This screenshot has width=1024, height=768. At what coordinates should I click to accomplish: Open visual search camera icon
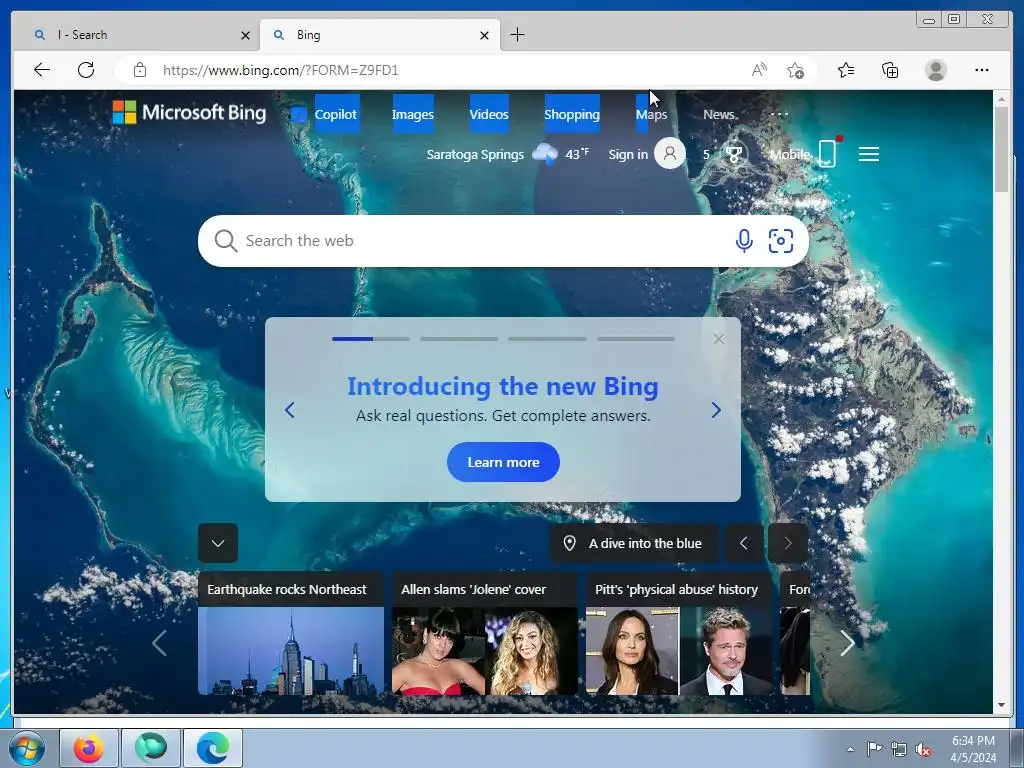(780, 241)
